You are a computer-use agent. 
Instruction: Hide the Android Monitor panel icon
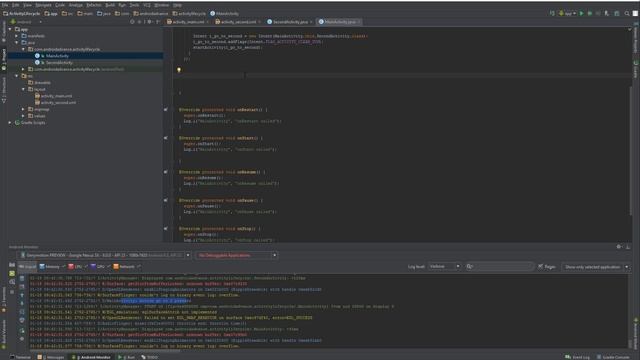(x=628, y=247)
